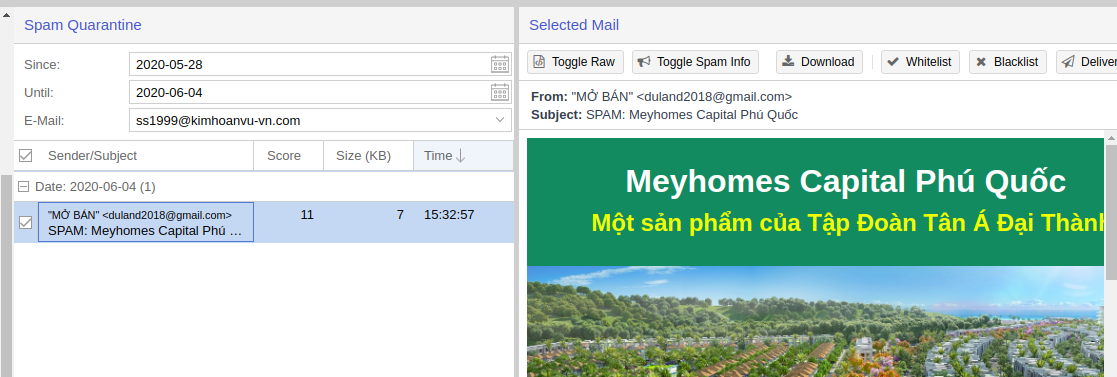Select the SPAM: Meyhomes Capital mail row

(x=264, y=222)
